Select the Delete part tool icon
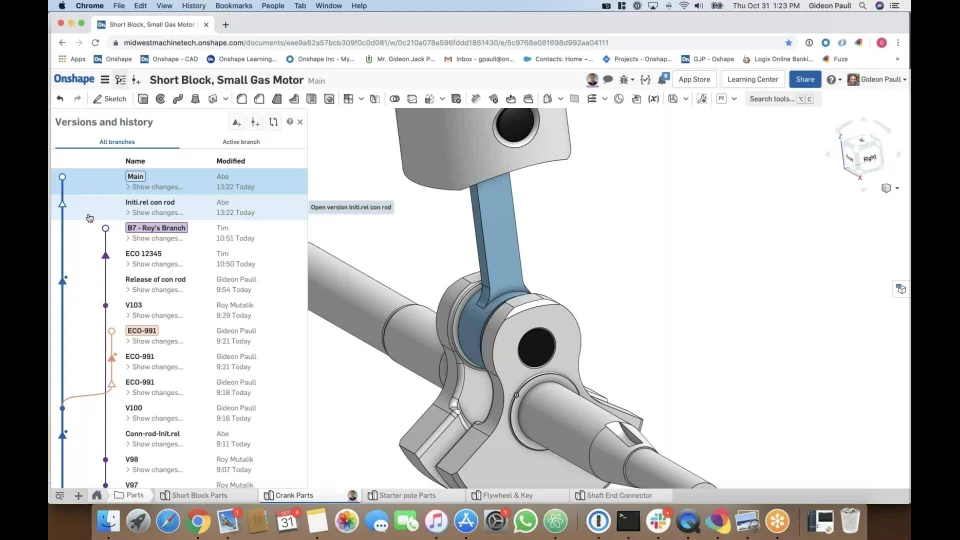The width and height of the screenshot is (960, 540). 456,99
